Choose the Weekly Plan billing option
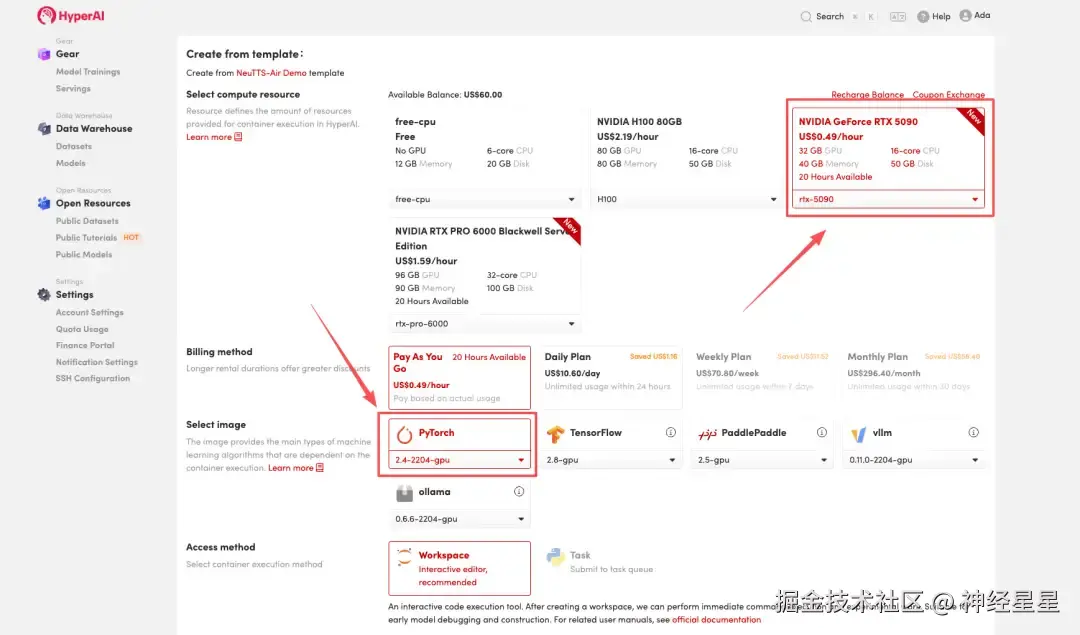Image resolution: width=1080 pixels, height=635 pixels. (762, 377)
